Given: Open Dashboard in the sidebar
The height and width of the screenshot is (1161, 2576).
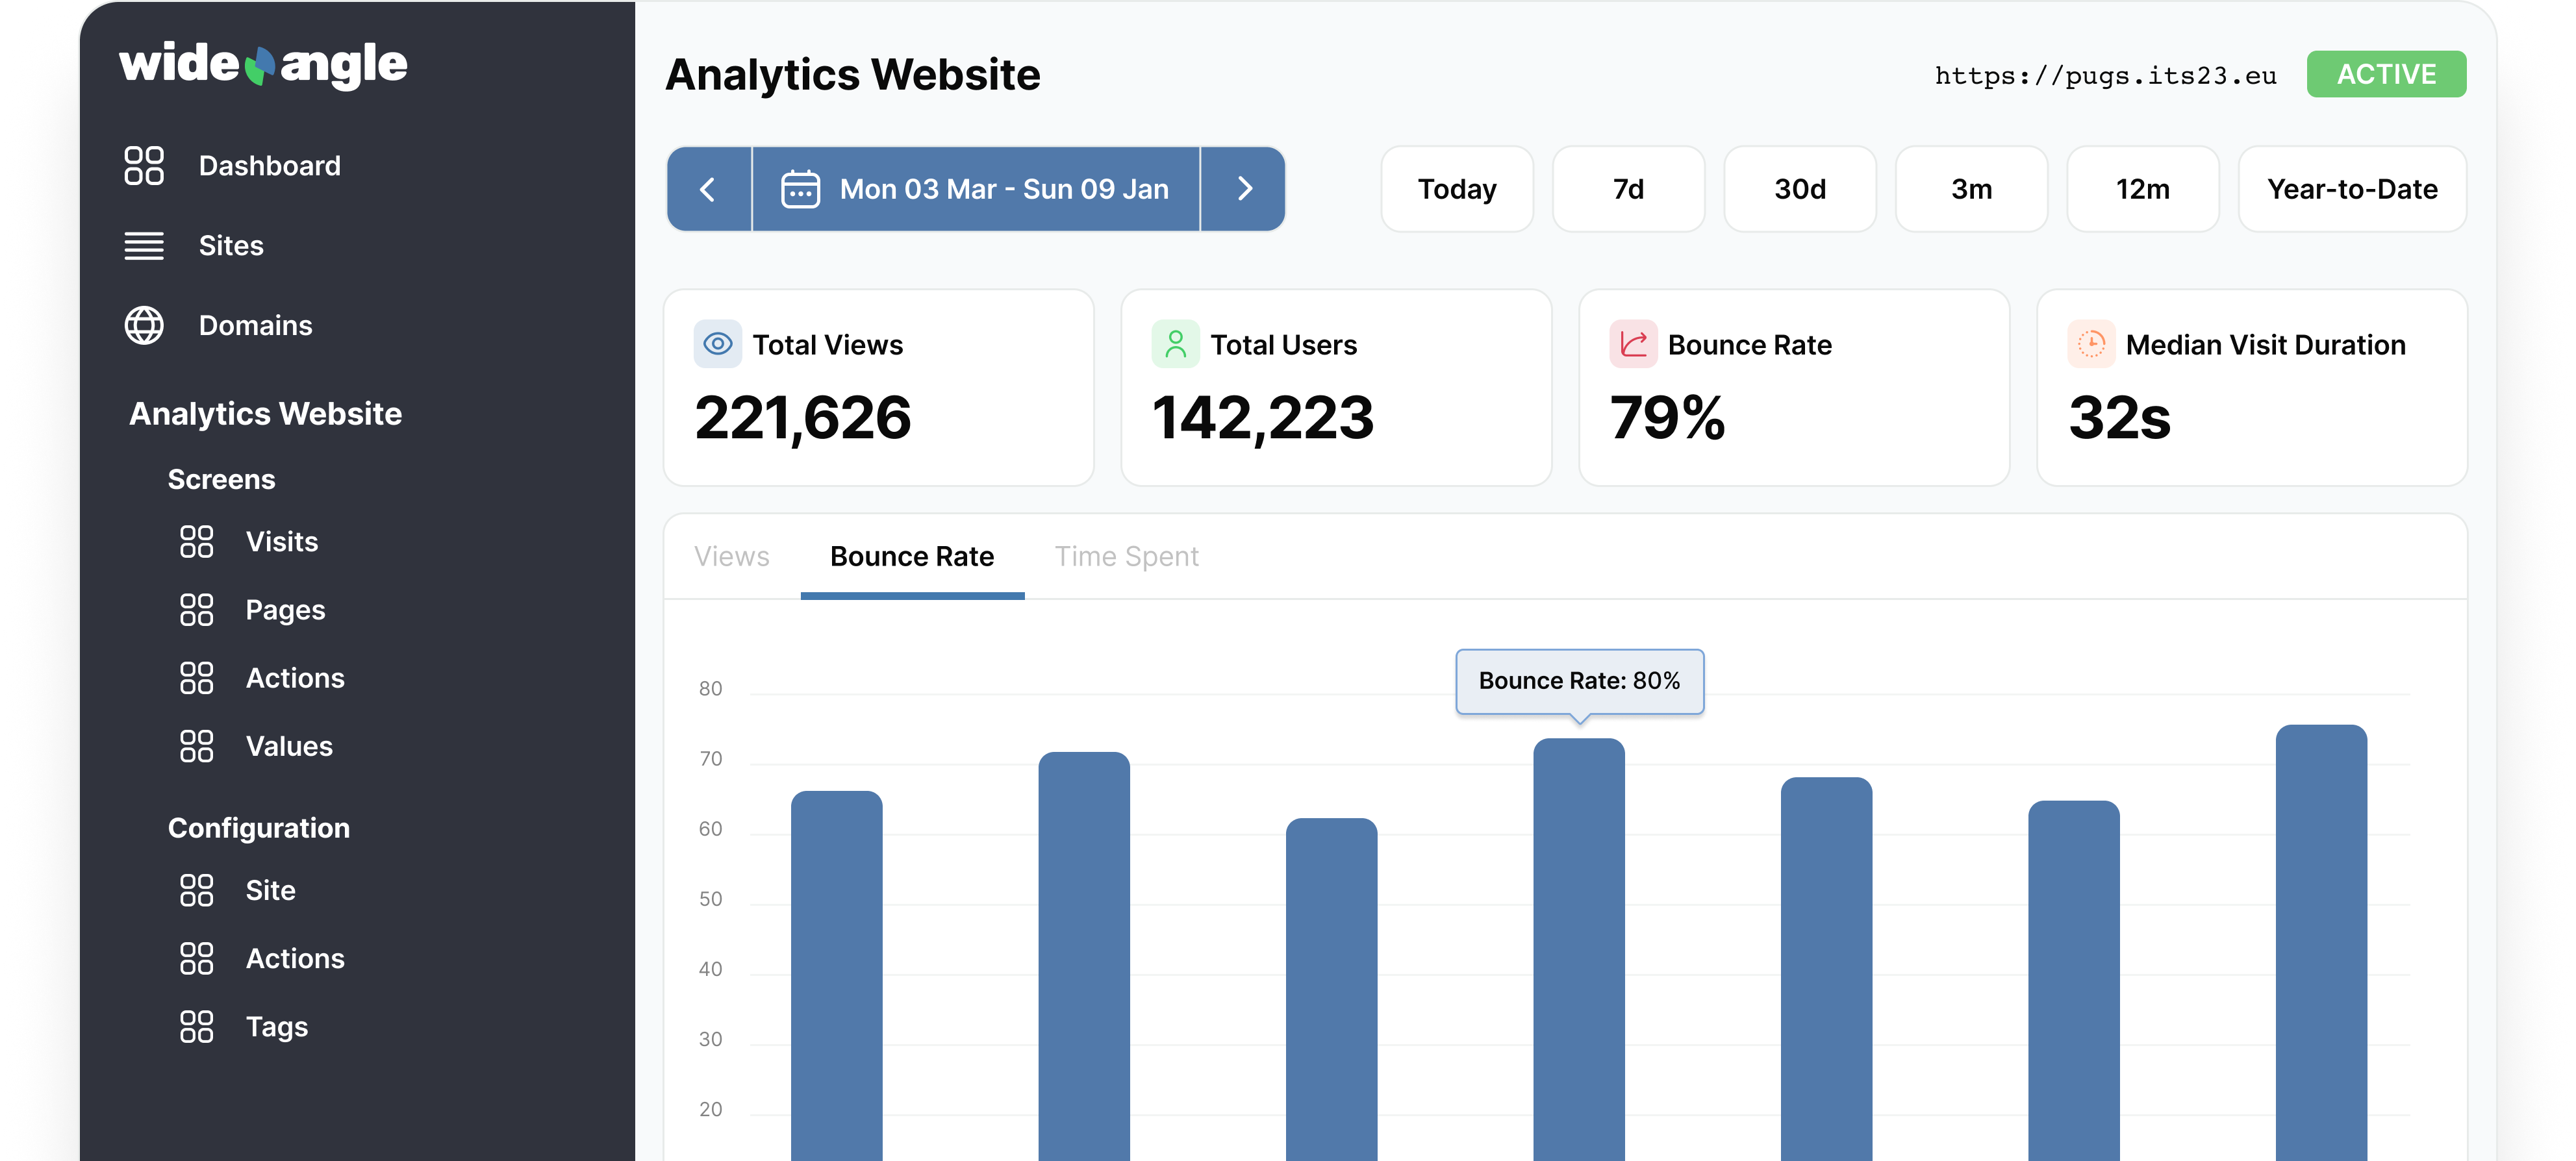Looking at the screenshot, I should tap(269, 166).
